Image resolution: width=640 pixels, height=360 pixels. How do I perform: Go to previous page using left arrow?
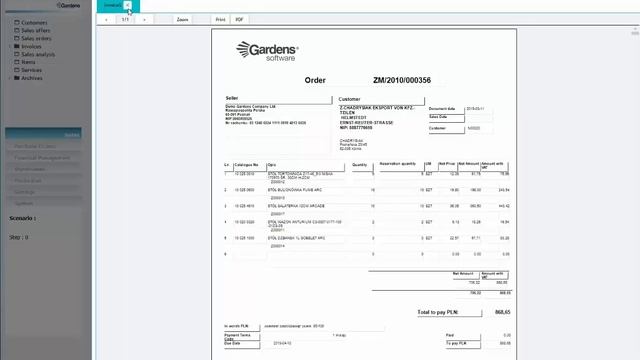pyautogui.click(x=106, y=20)
